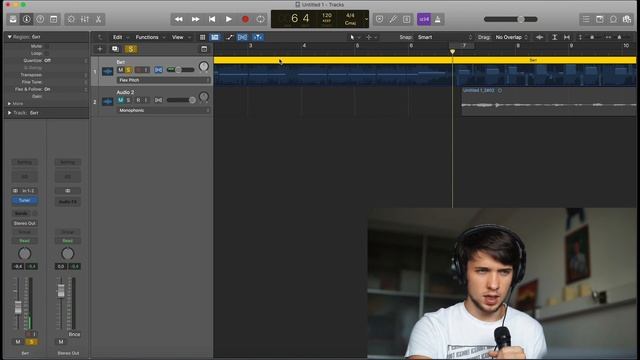The image size is (640, 360).
Task: Record-enable the Audio 2 track R button
Action: coord(138,100)
